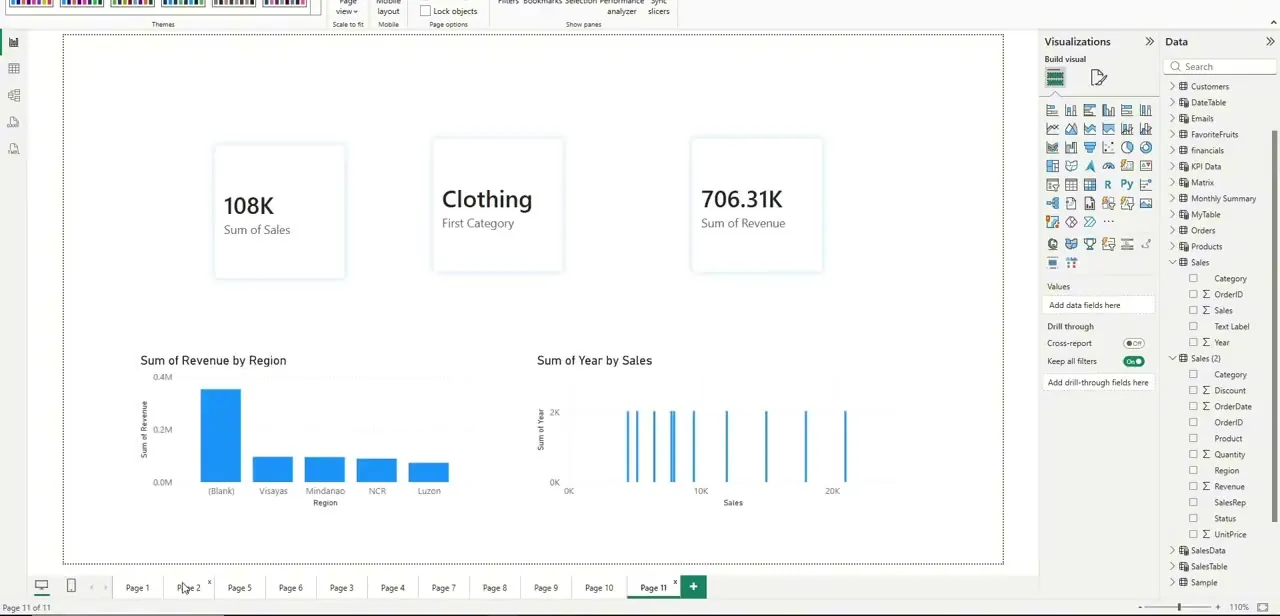
Task: Expand the KPI Data table
Action: (1172, 167)
